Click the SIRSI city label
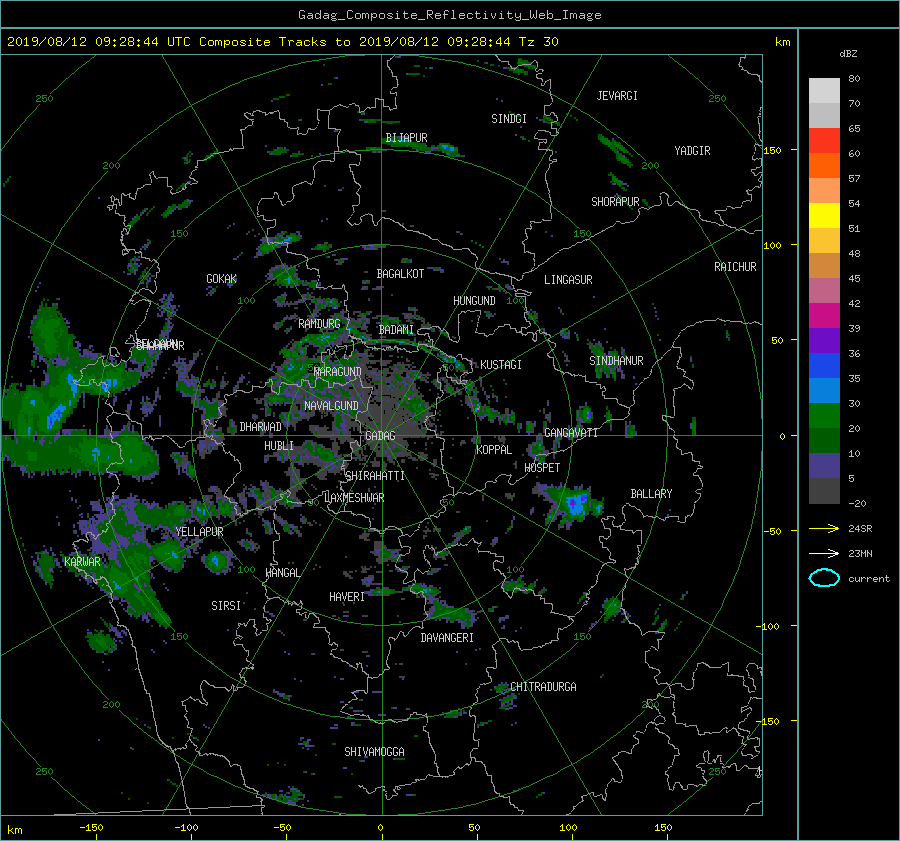Screen dimensions: 900x841 click(x=226, y=606)
